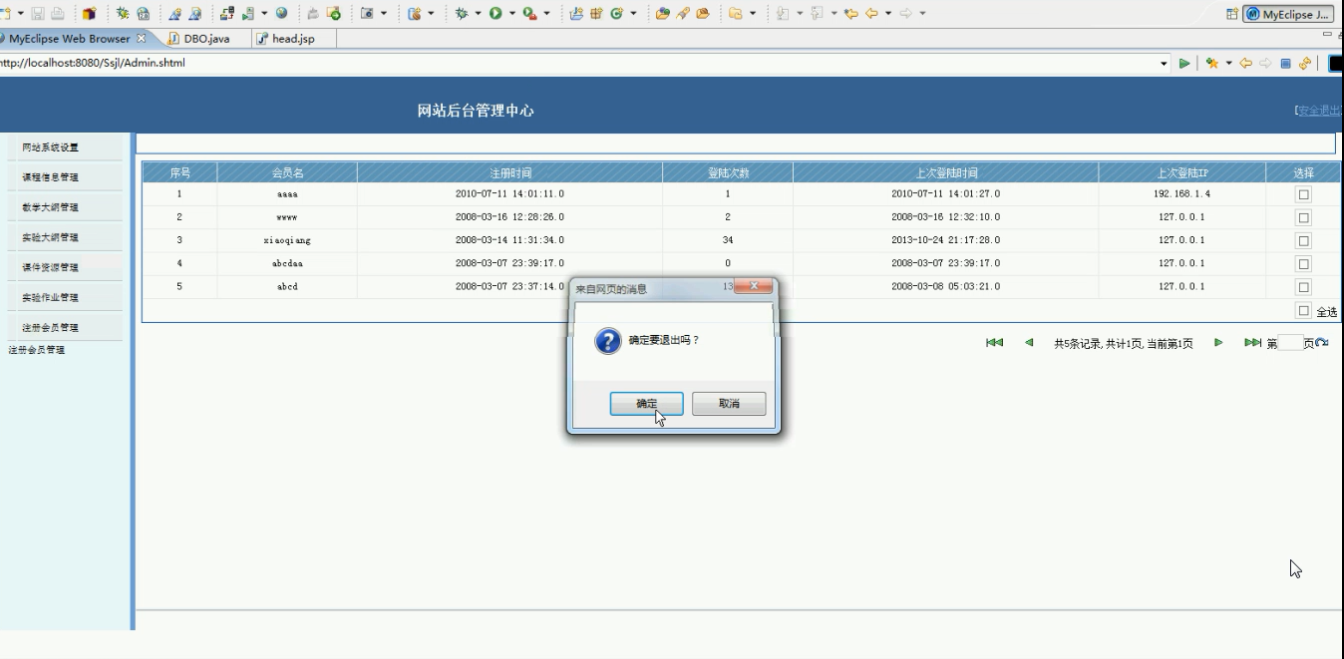Cancel the exit dialog with 取消
The height and width of the screenshot is (659, 1344).
pos(729,404)
